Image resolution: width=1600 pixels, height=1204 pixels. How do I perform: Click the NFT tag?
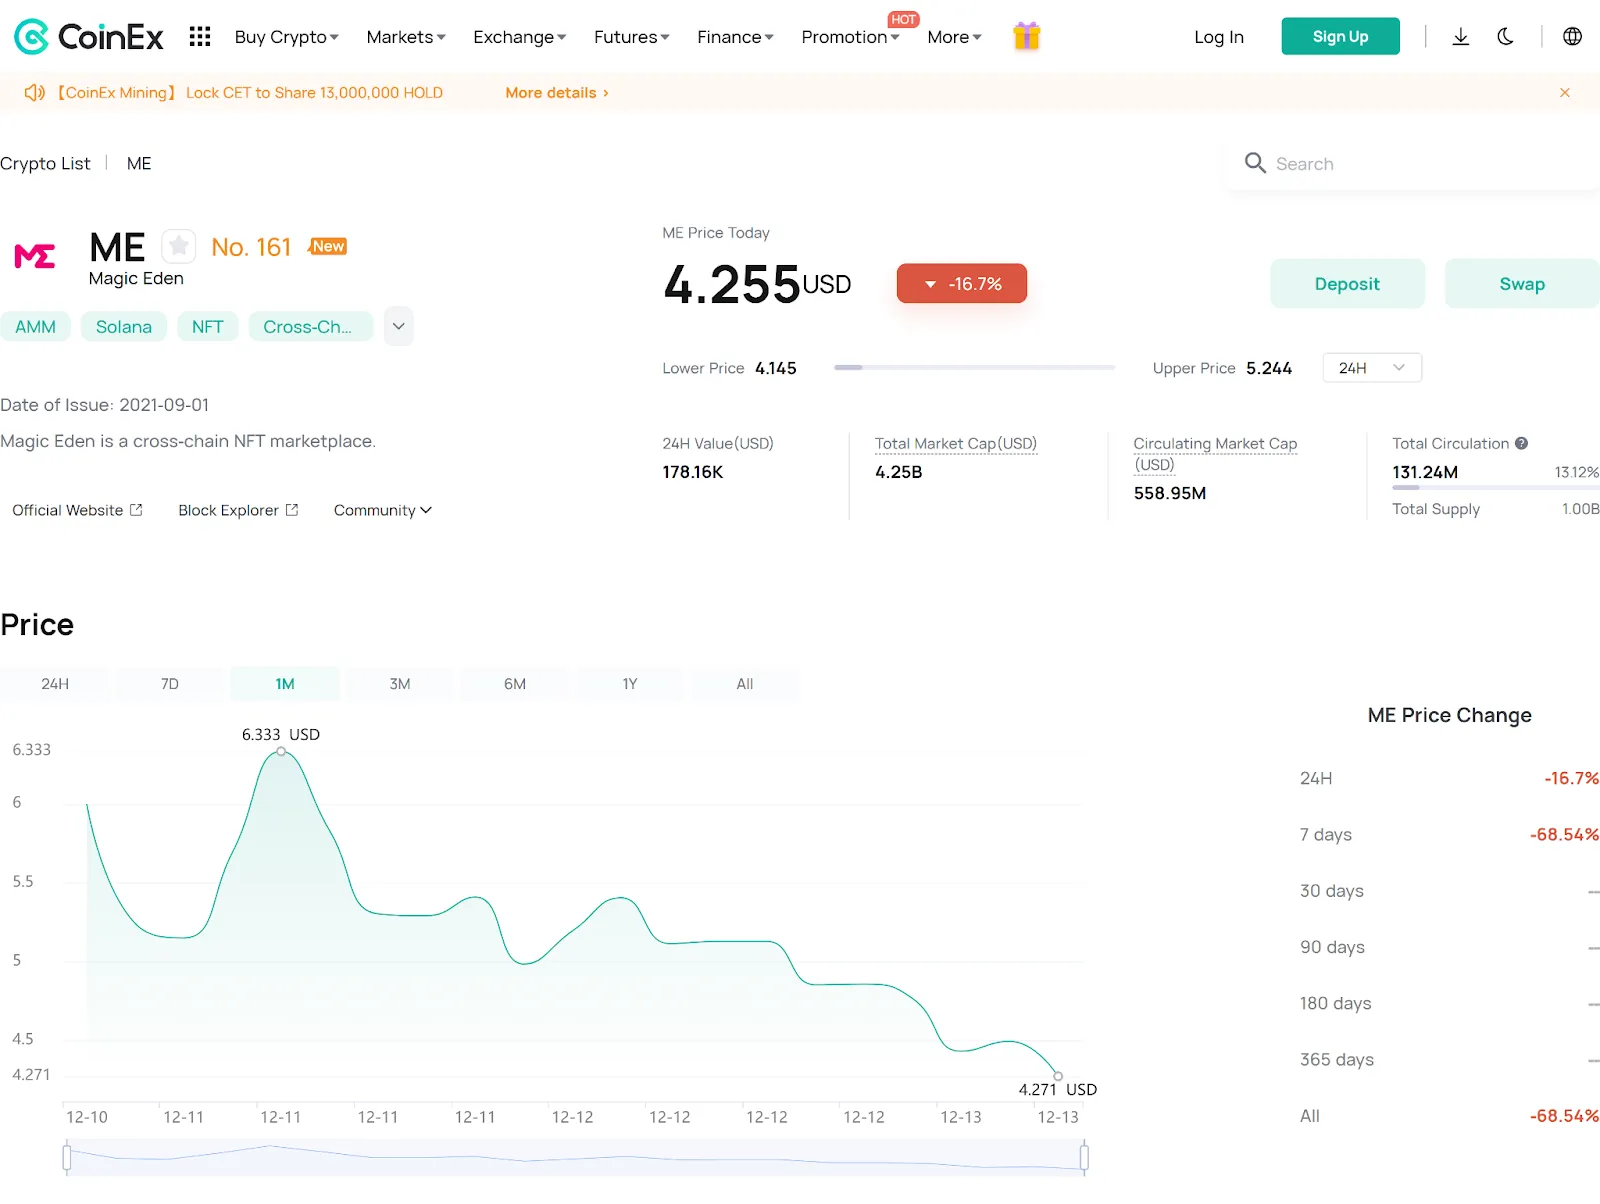[x=208, y=327]
